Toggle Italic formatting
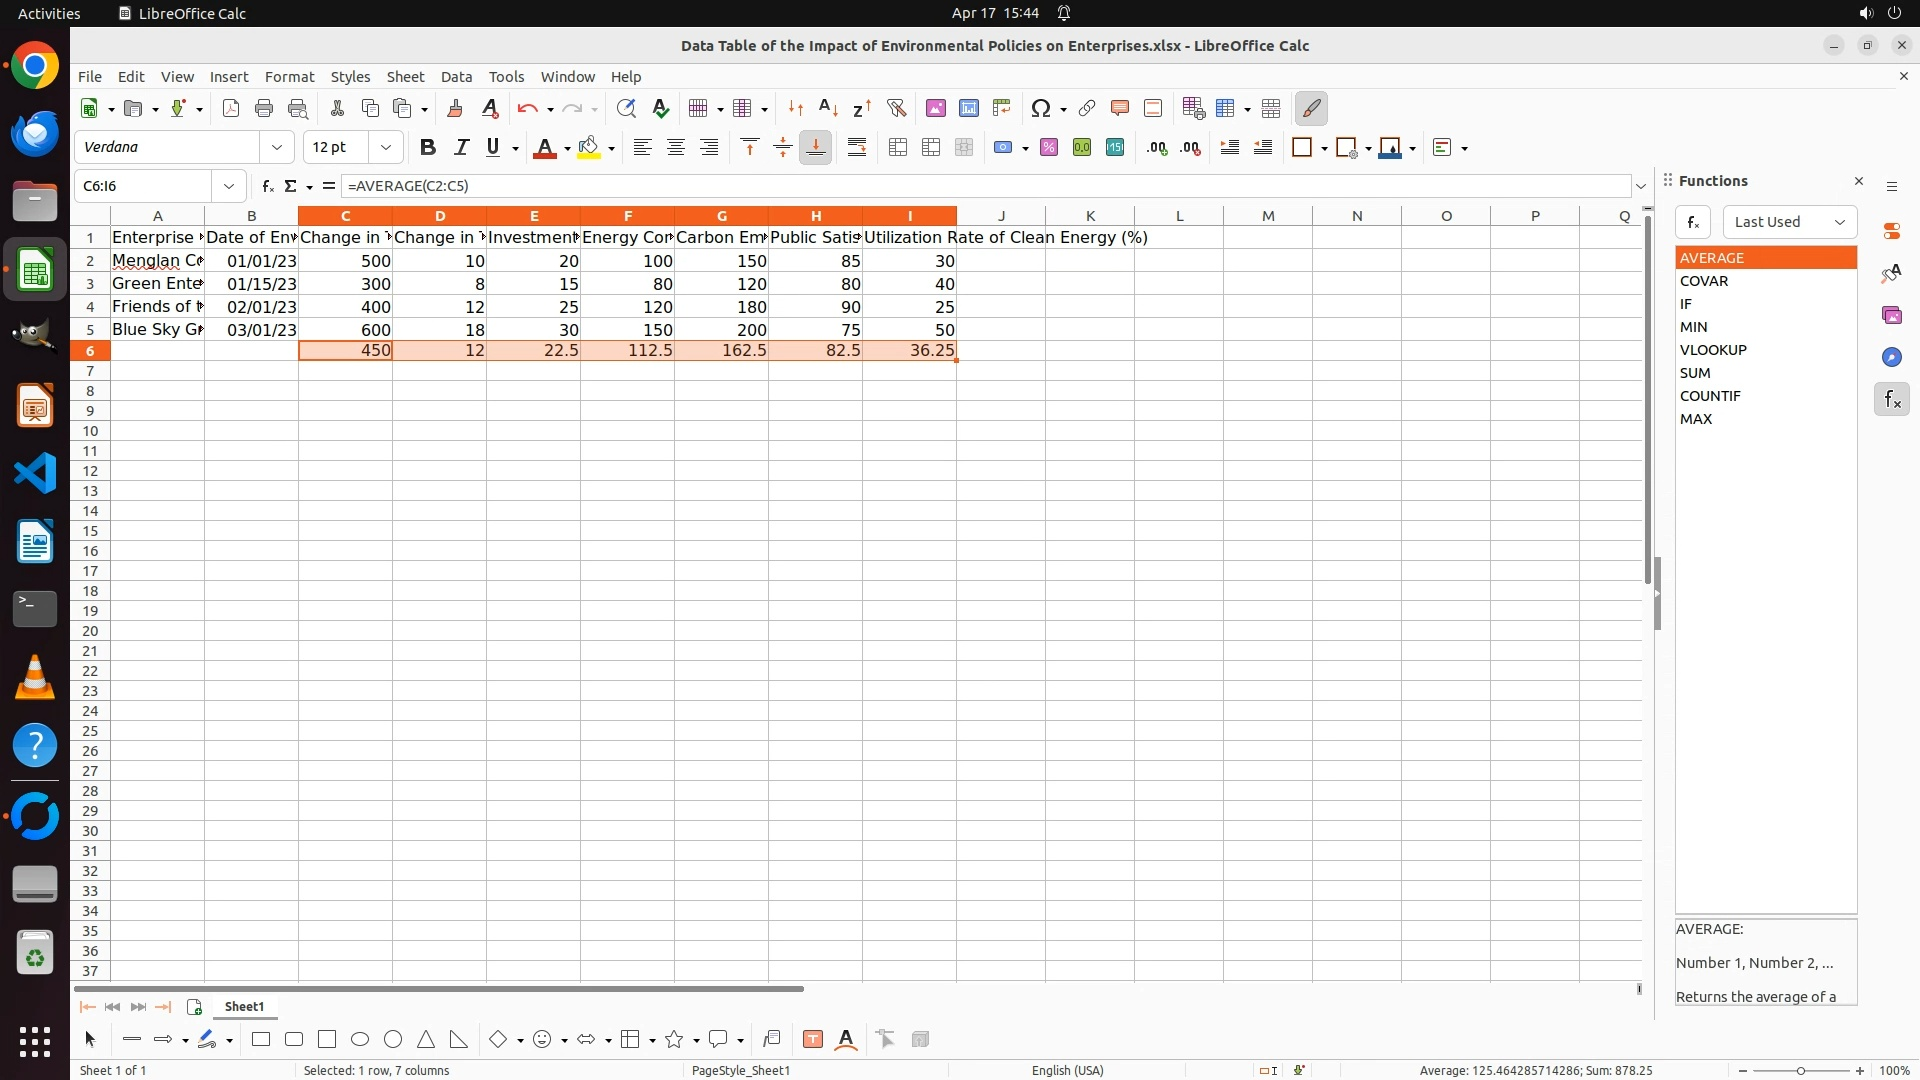The width and height of the screenshot is (1920, 1080). [x=461, y=147]
